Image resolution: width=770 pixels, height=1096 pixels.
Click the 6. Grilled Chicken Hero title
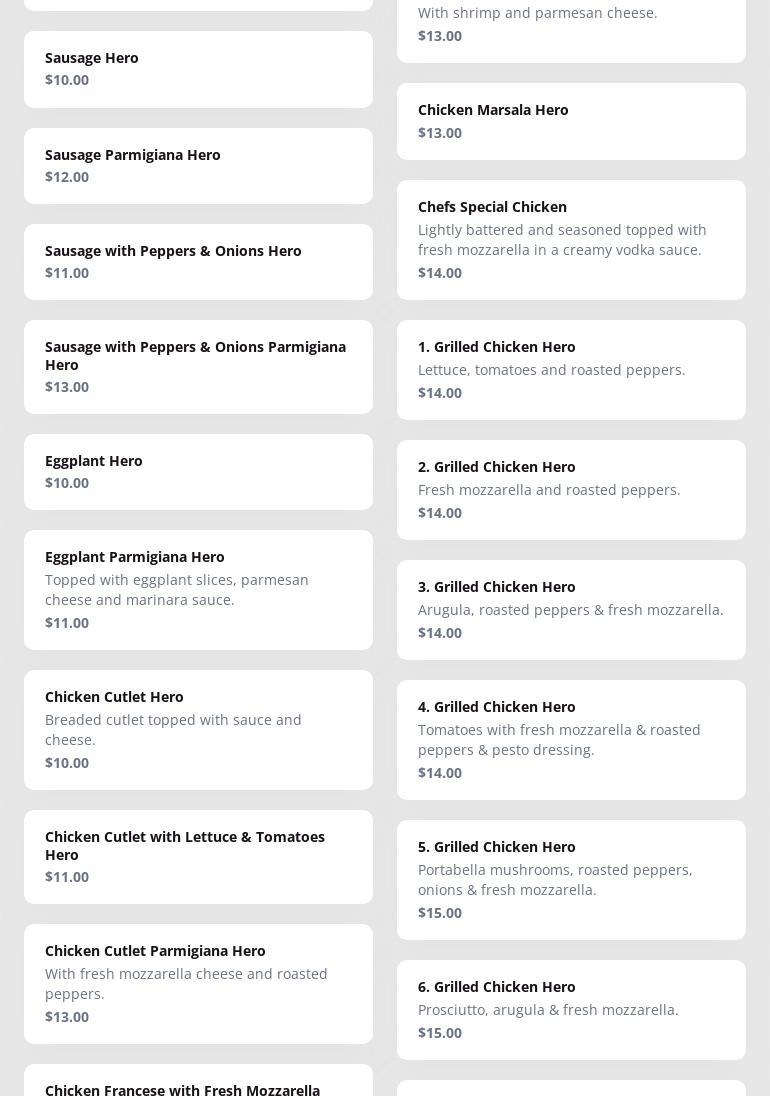[497, 987]
